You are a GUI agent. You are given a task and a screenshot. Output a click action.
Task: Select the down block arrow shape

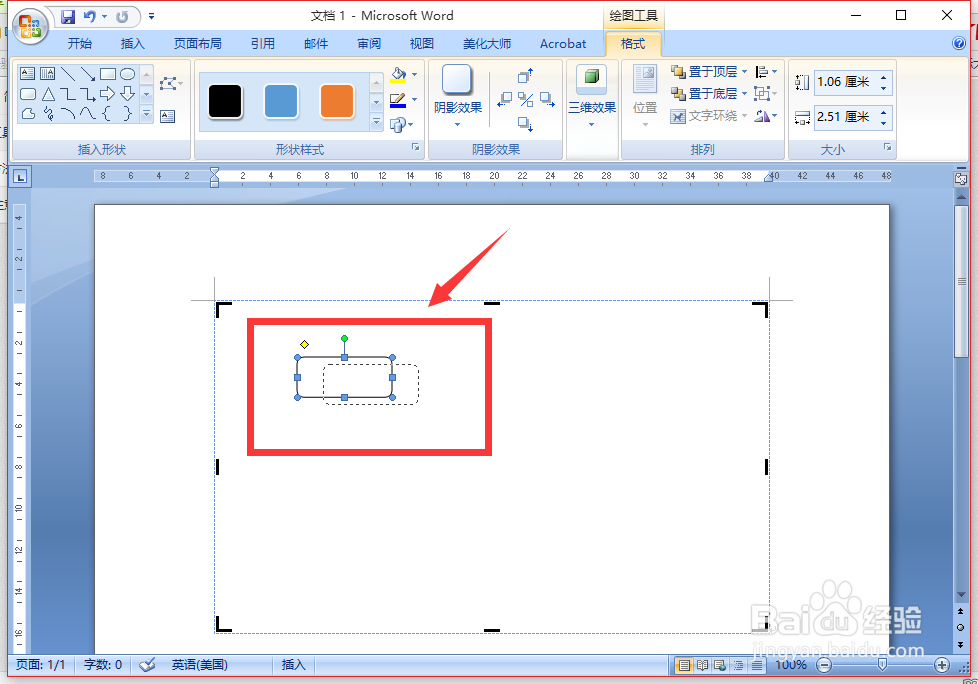(x=127, y=94)
